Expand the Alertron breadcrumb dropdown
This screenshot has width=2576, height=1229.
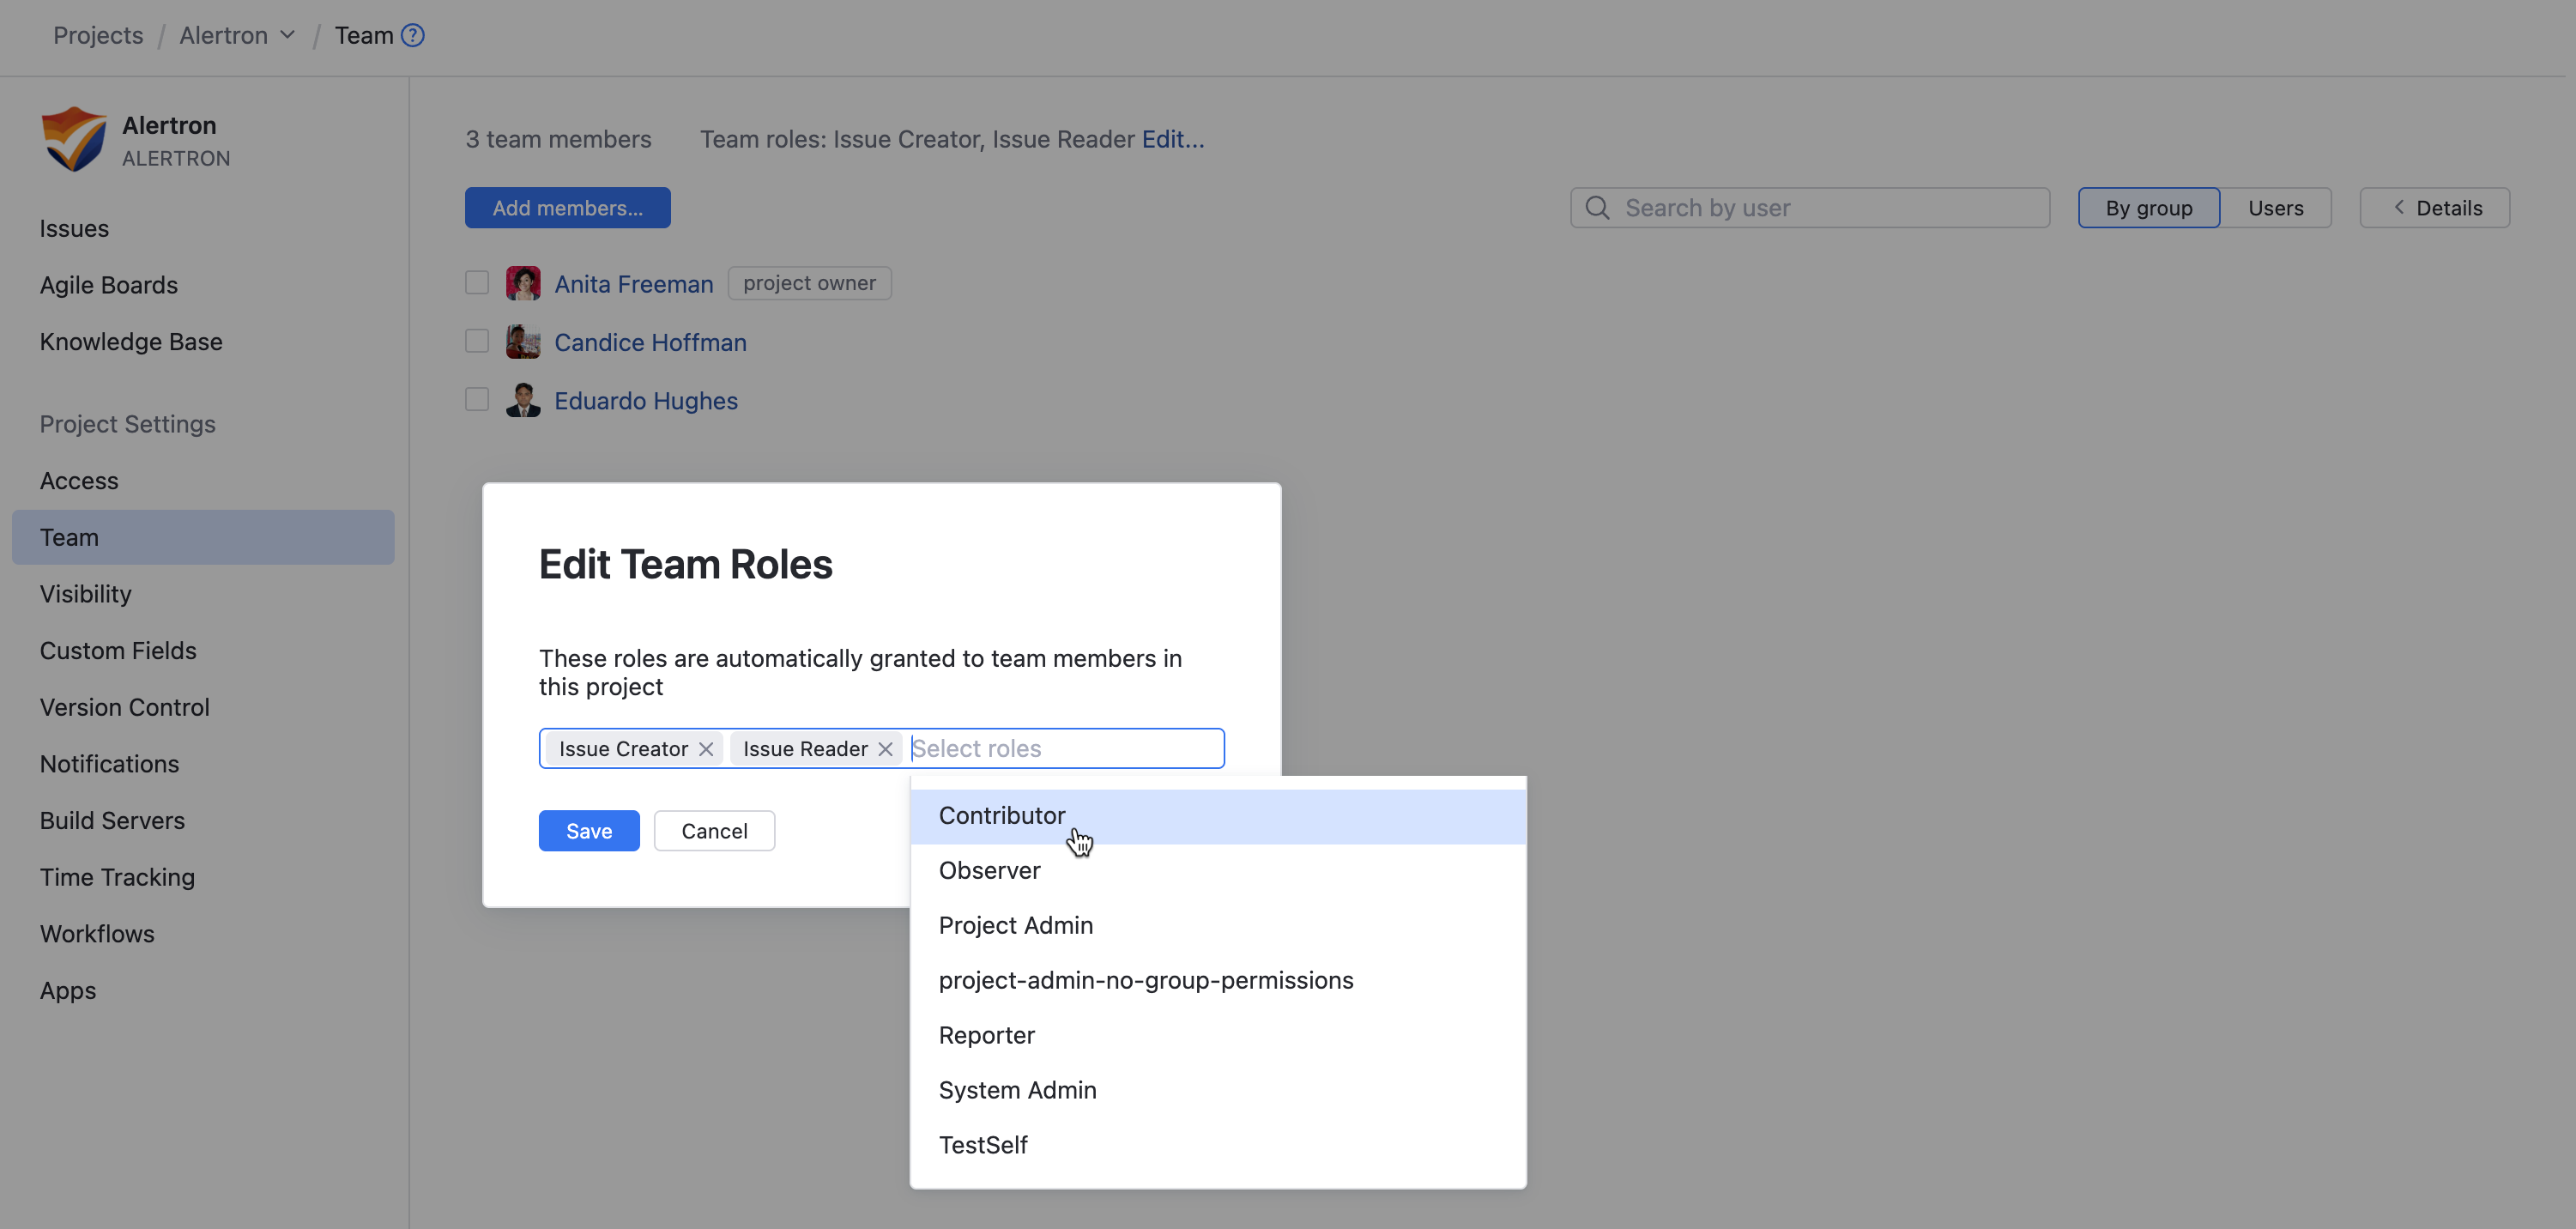[x=288, y=36]
